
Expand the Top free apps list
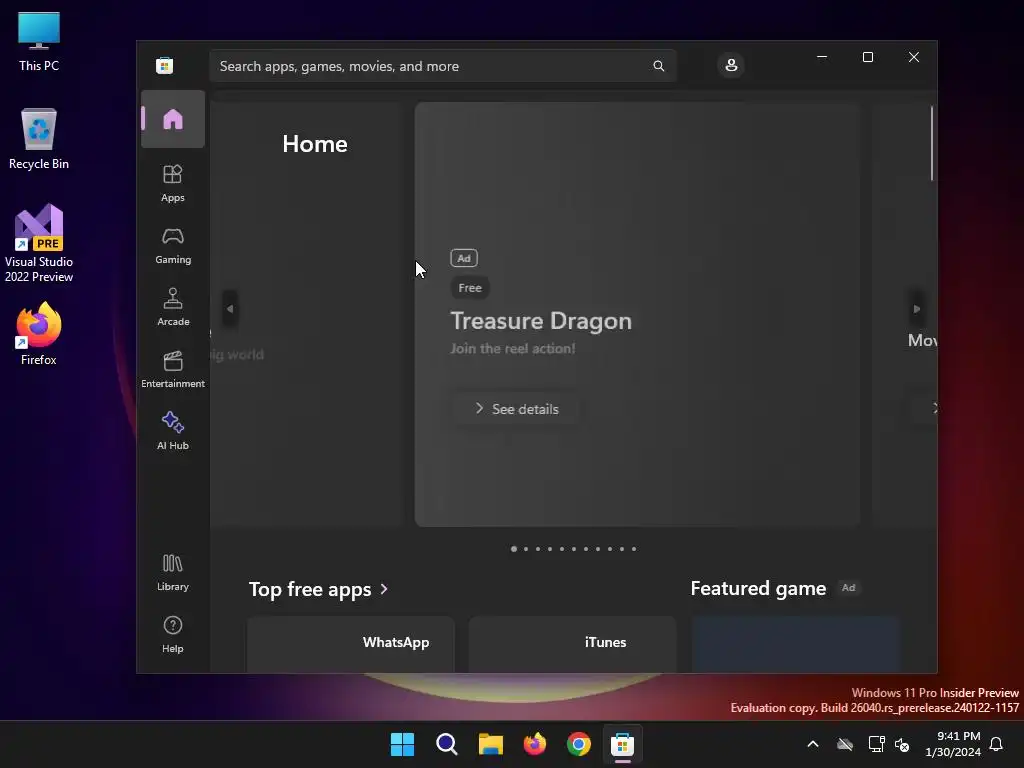(x=319, y=589)
